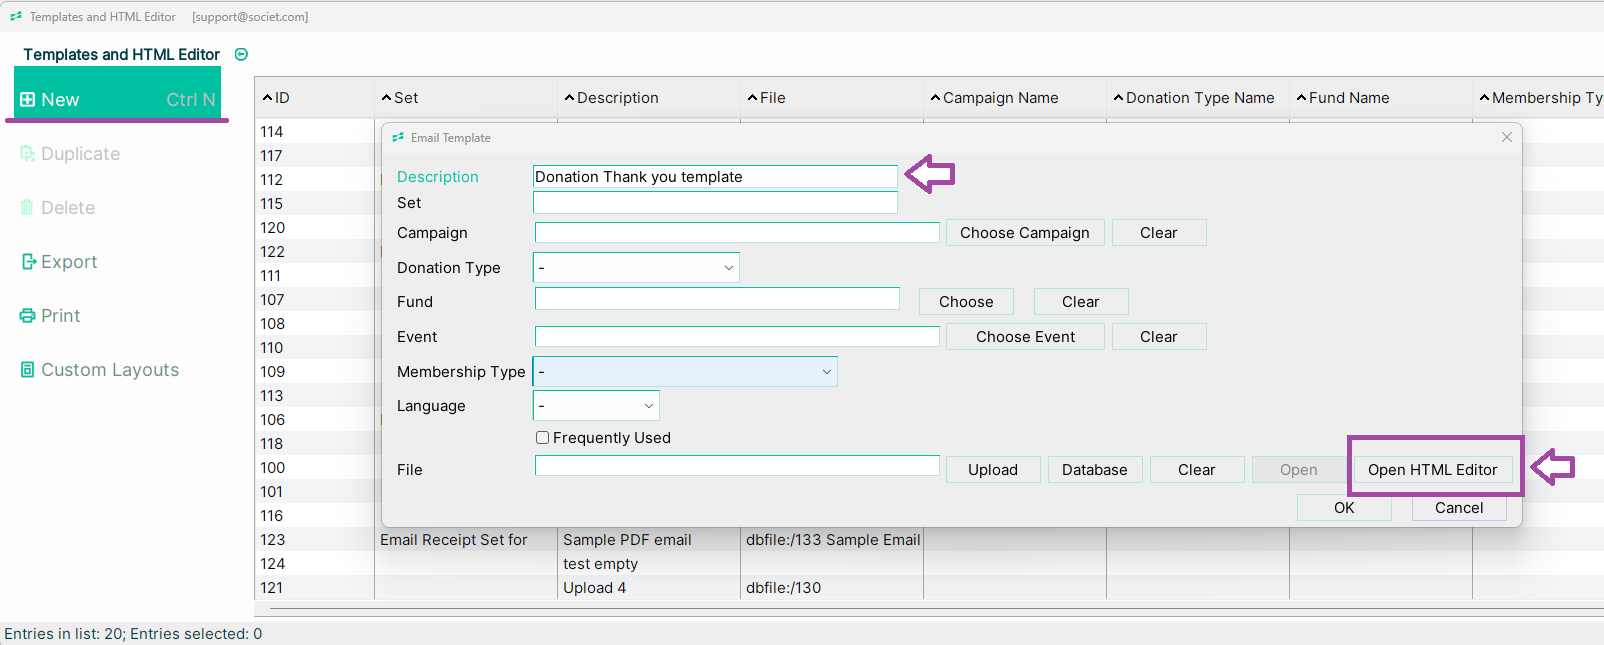1604x645 pixels.
Task: Clear the Event field
Action: (x=1159, y=337)
